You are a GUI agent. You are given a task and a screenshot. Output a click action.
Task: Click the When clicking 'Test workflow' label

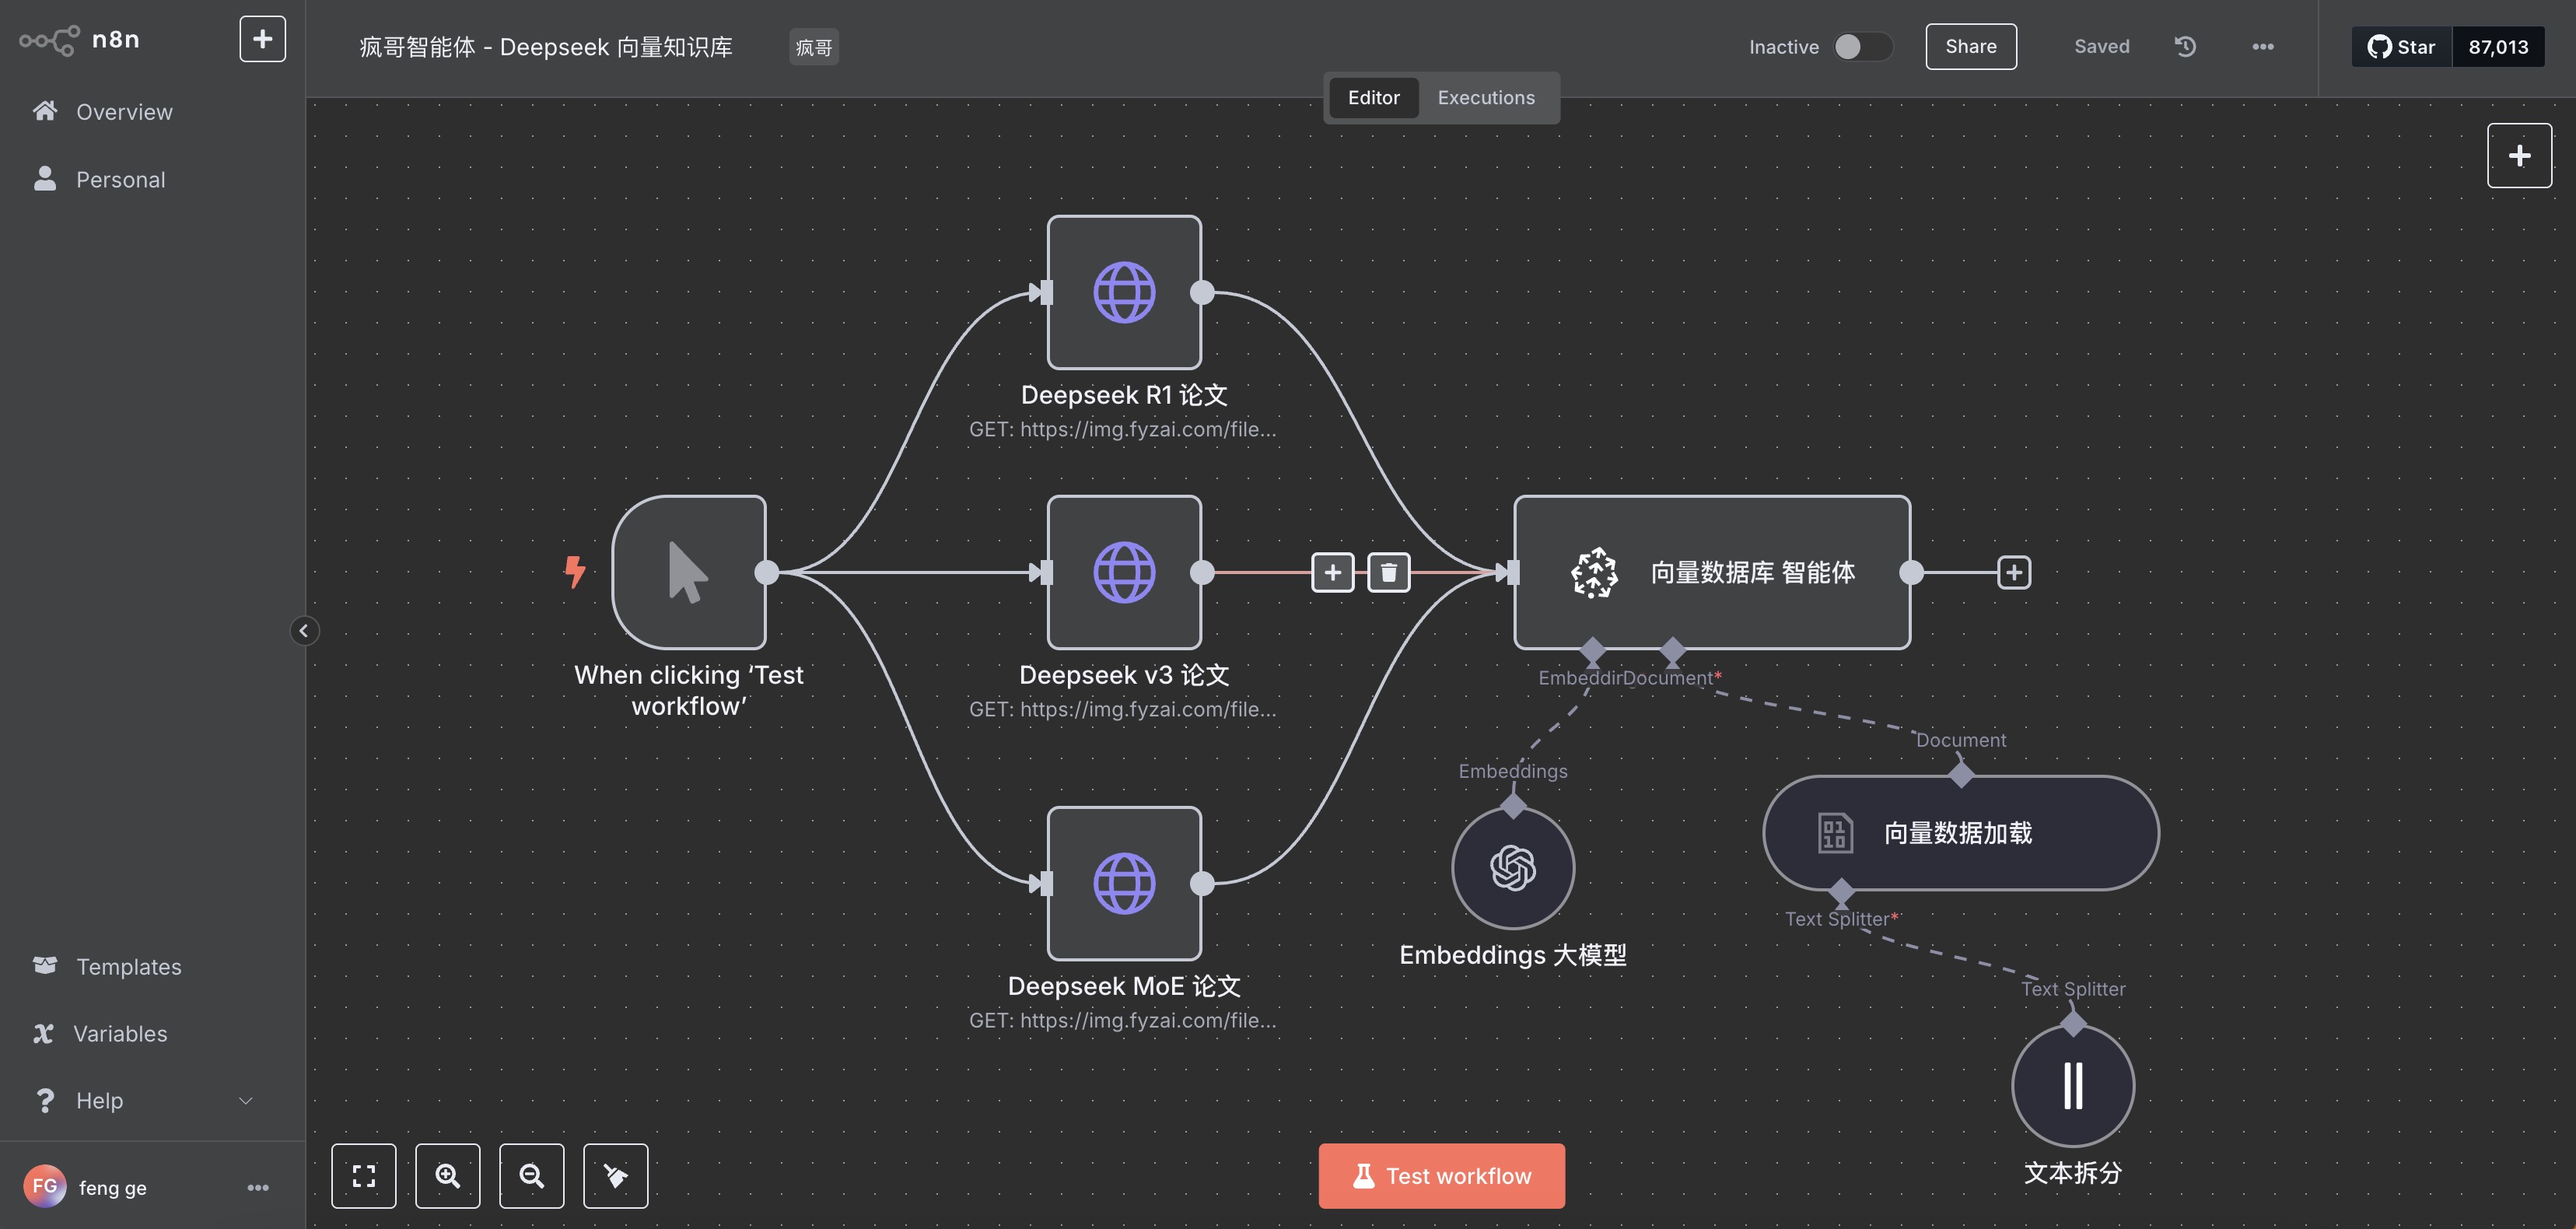coord(689,691)
